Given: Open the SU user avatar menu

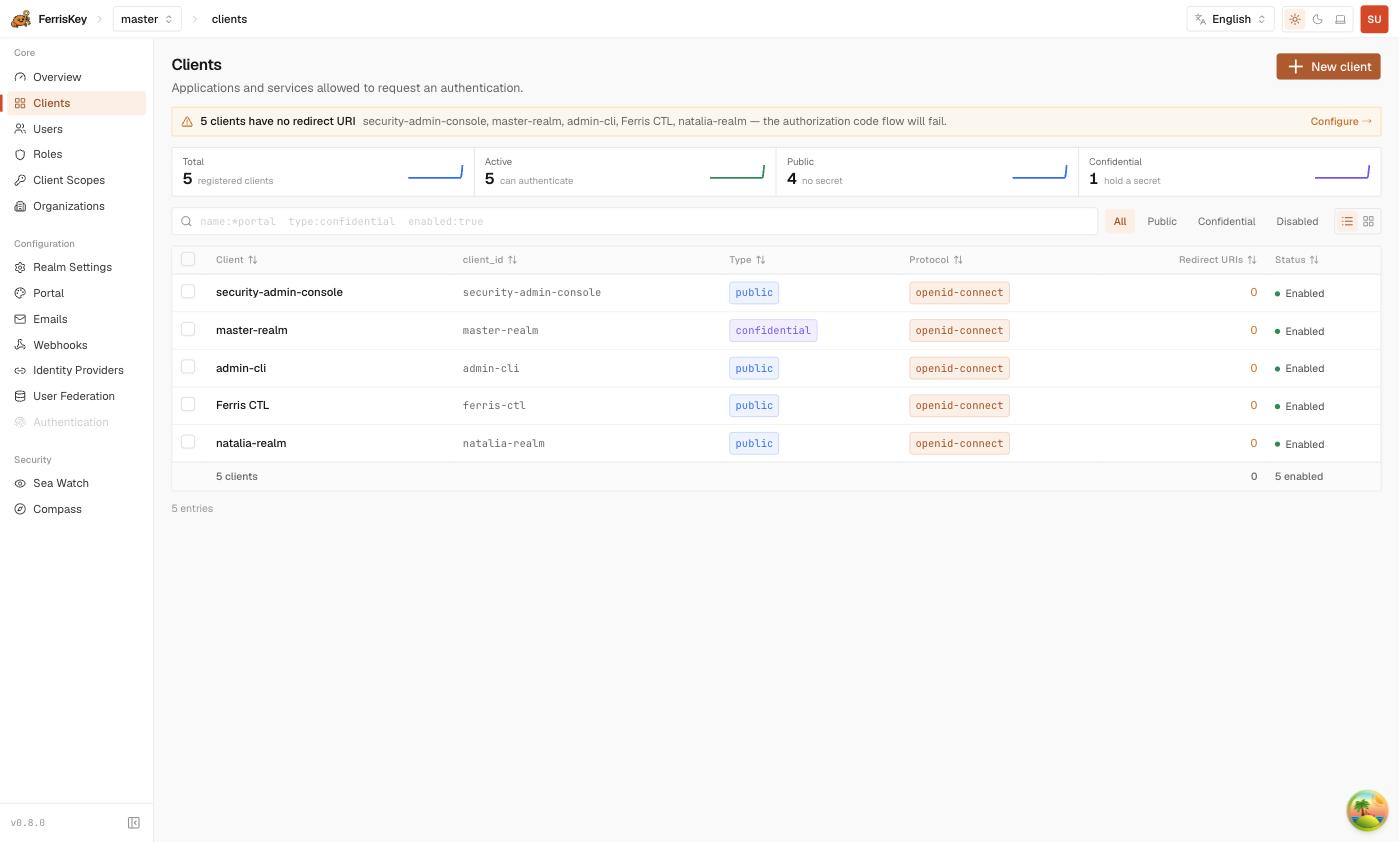Looking at the screenshot, I should click(x=1374, y=19).
